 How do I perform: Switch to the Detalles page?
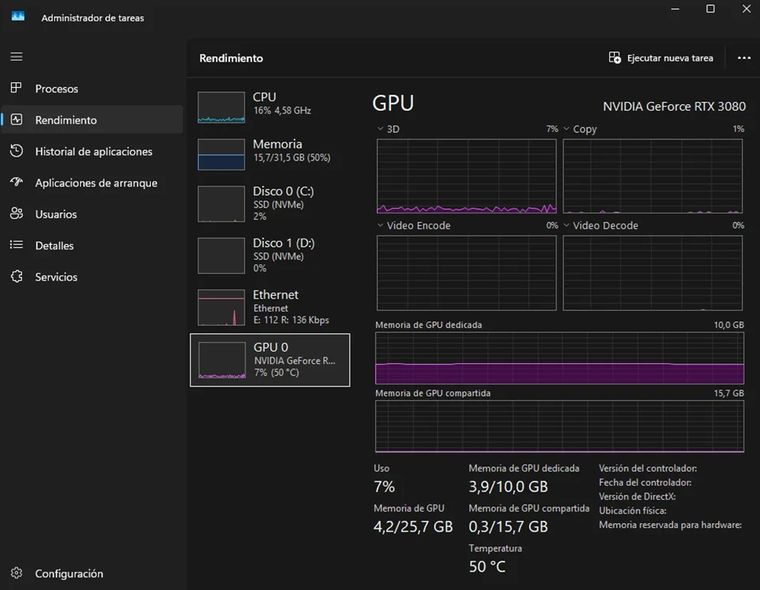click(x=92, y=245)
